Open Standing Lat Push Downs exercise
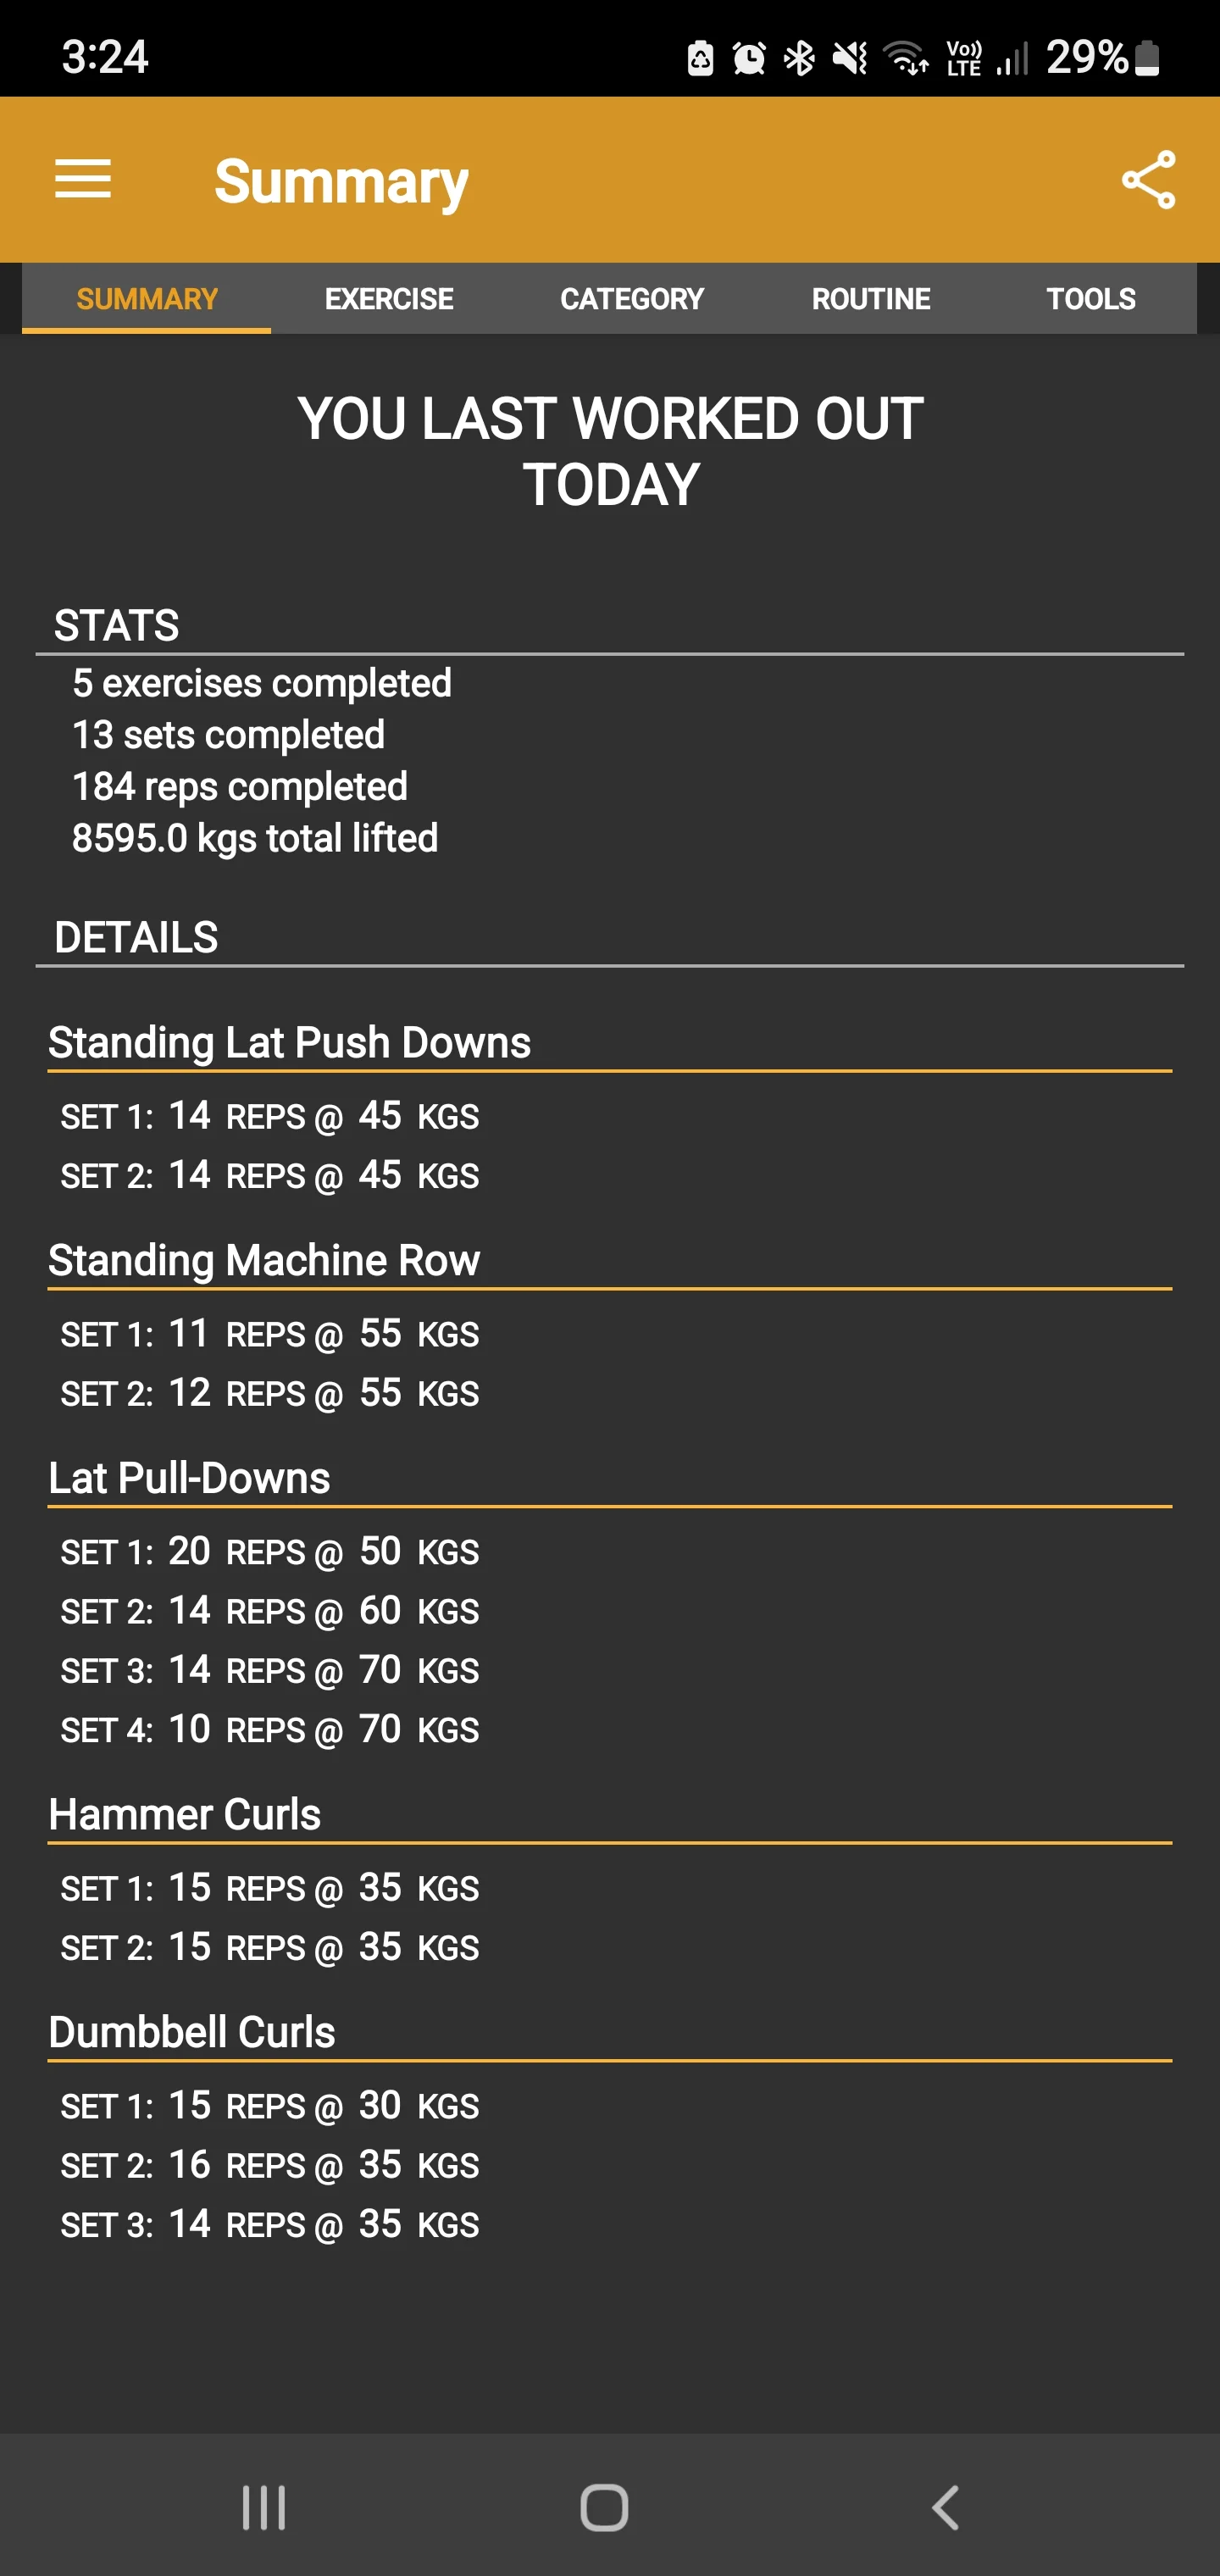This screenshot has height=2576, width=1220. [x=290, y=1042]
